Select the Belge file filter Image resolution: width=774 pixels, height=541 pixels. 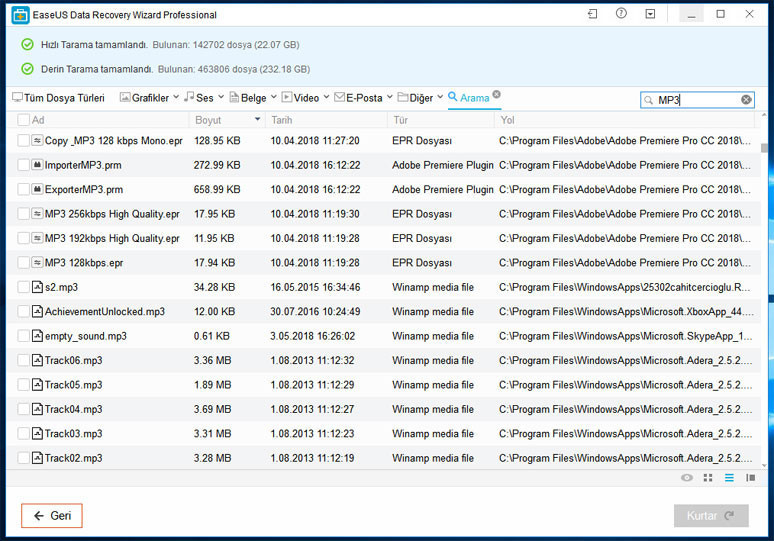248,98
